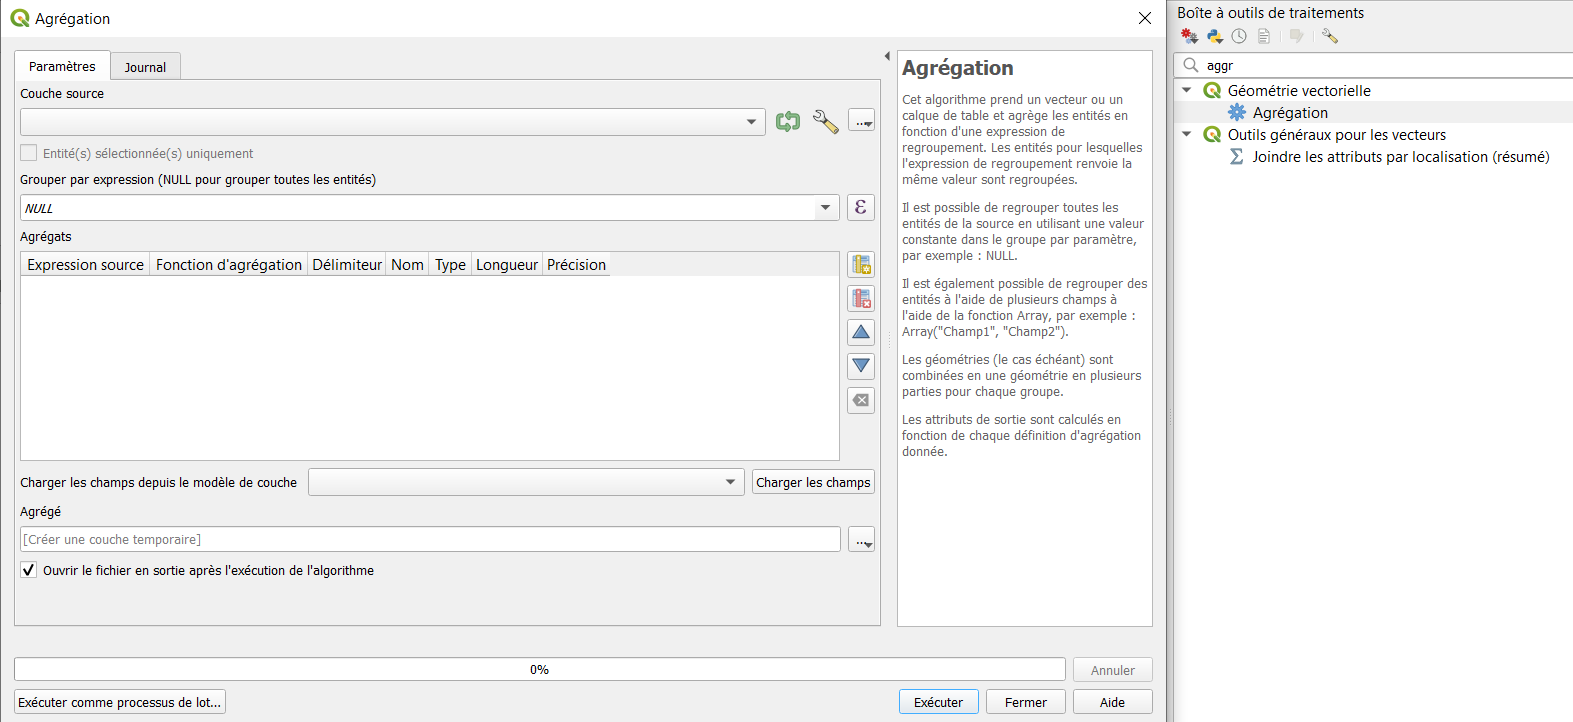The height and width of the screenshot is (722, 1573).
Task: Collapse the help panel arrow
Action: [887, 56]
